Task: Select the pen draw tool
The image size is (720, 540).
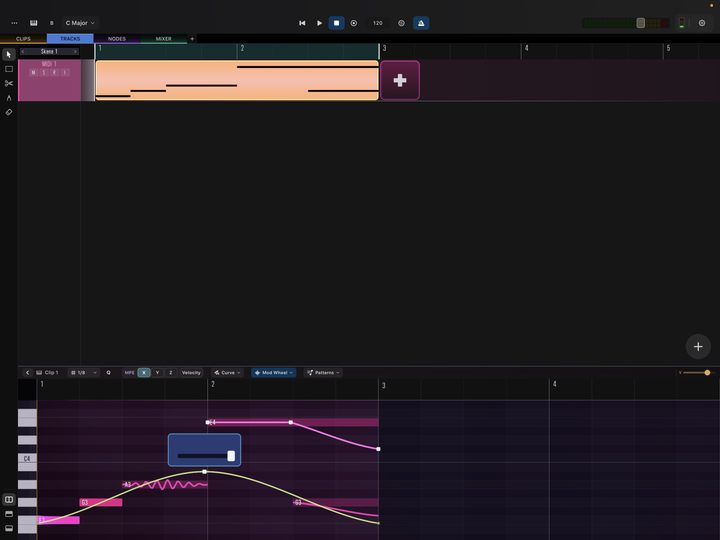Action: [x=9, y=97]
